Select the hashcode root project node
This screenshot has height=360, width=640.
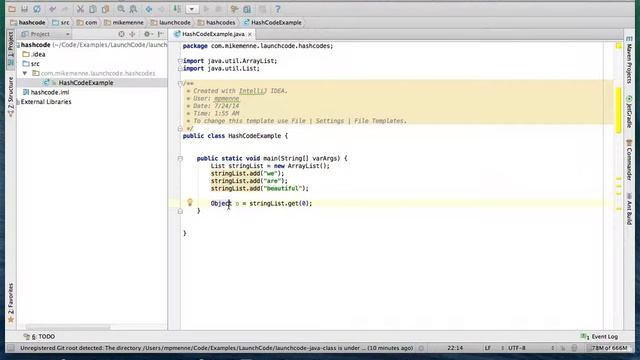92,44
